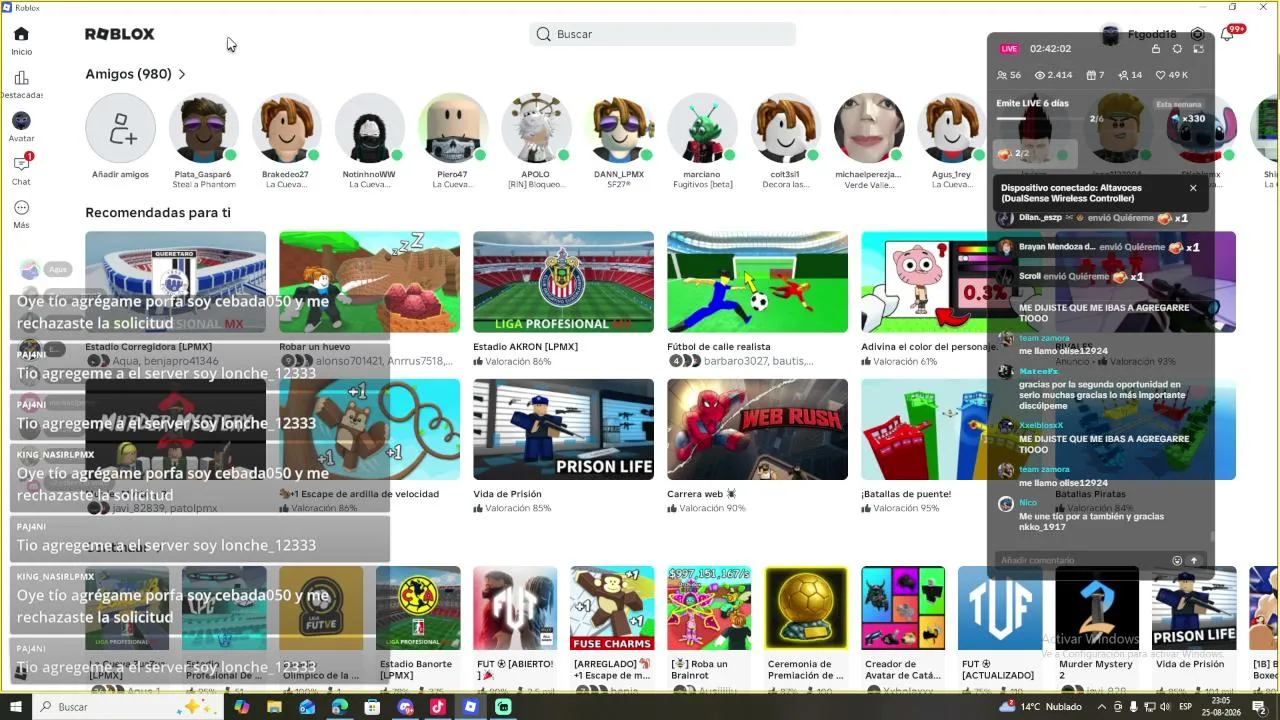The width and height of the screenshot is (1280, 720).
Task: Open friend colt3sl1's avatar
Action: (x=785, y=129)
